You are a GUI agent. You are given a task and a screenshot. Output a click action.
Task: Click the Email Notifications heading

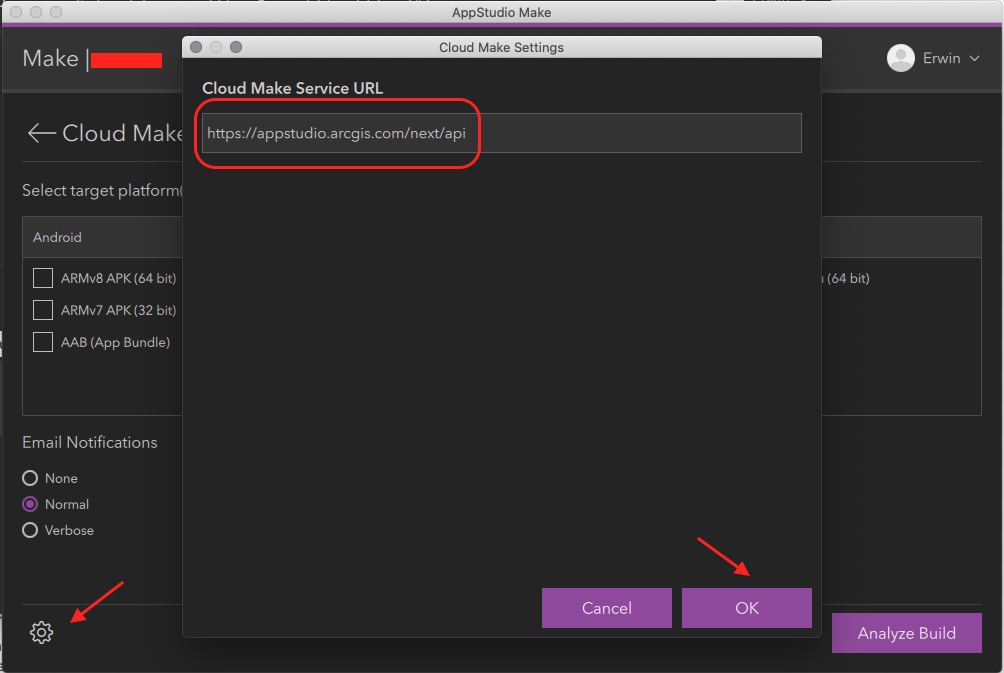(x=90, y=442)
